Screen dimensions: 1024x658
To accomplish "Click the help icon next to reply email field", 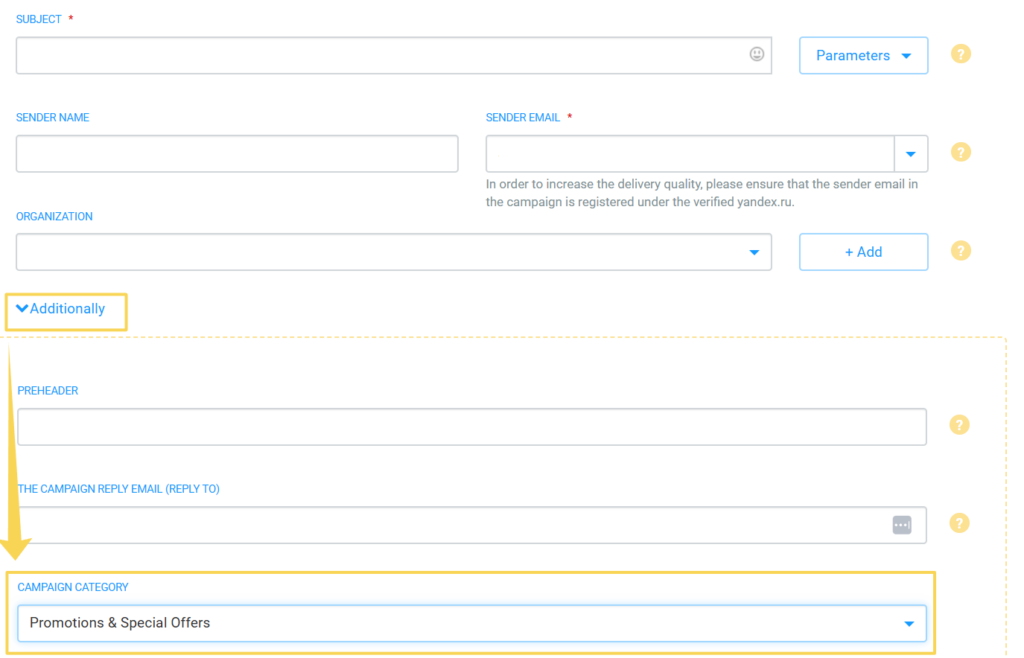I will [x=958, y=523].
